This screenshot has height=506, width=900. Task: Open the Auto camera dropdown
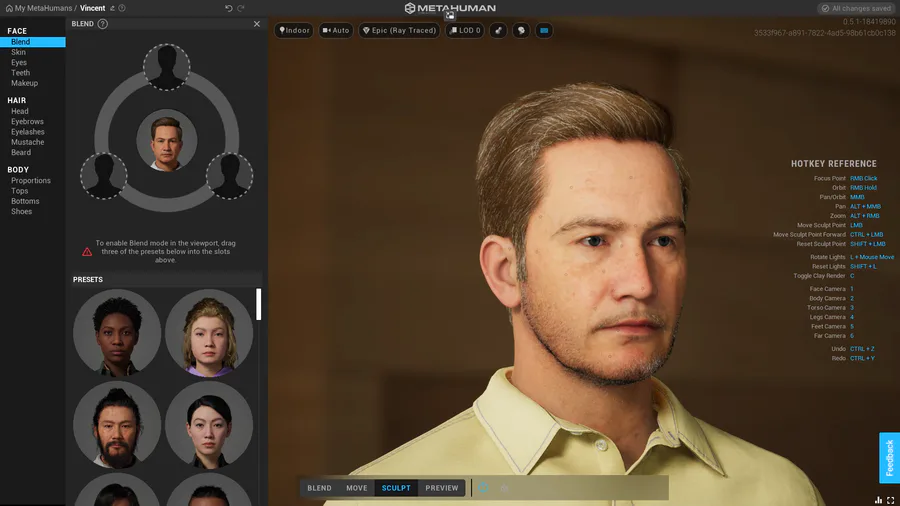tap(336, 30)
